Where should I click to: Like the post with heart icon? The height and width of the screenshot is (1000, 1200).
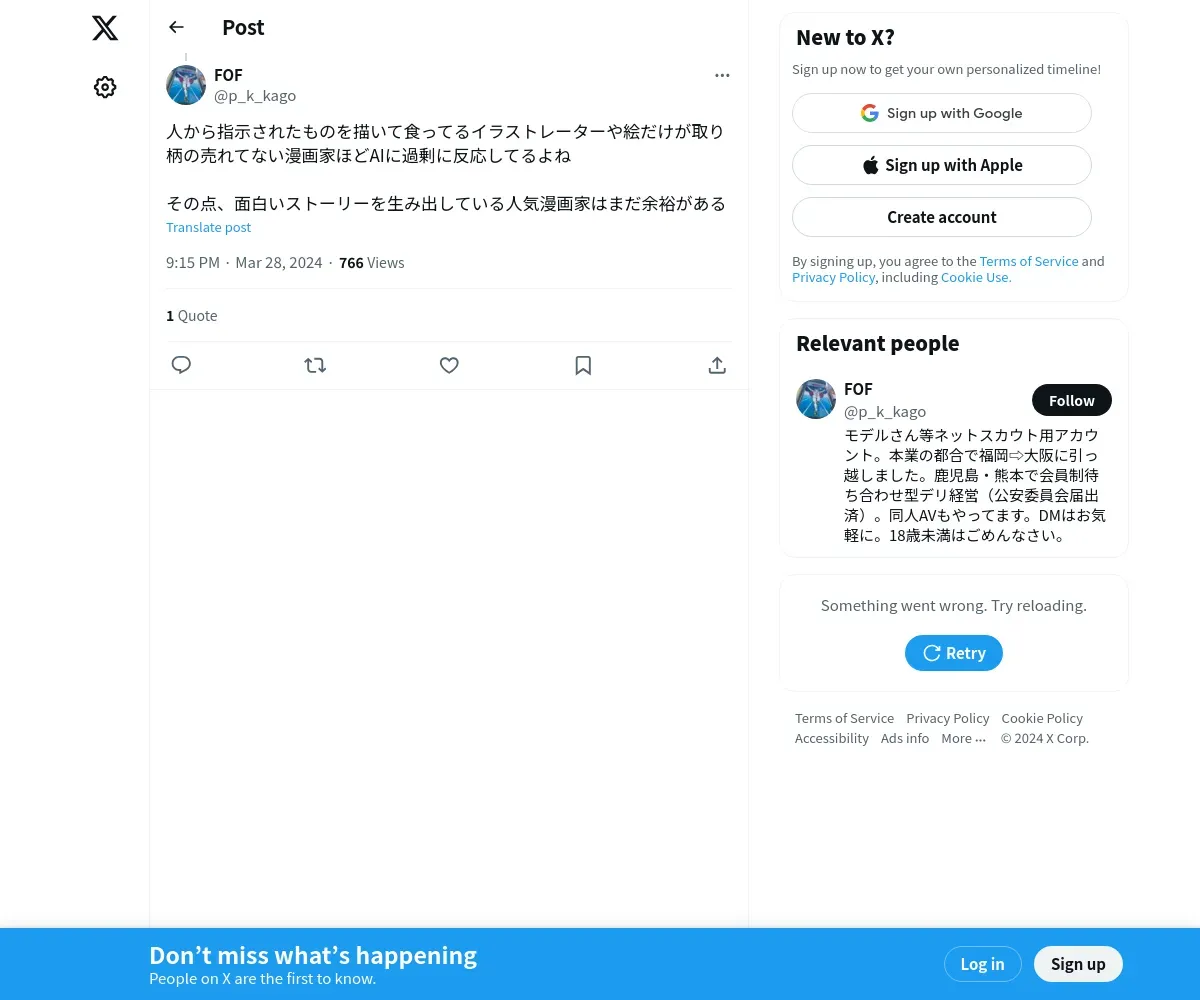click(449, 365)
